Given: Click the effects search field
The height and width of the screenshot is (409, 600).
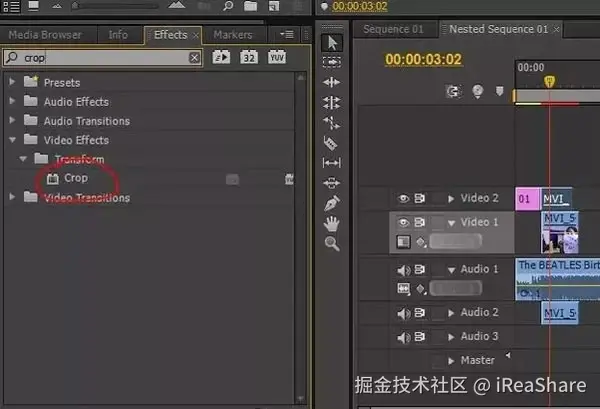Looking at the screenshot, I should click(x=103, y=58).
